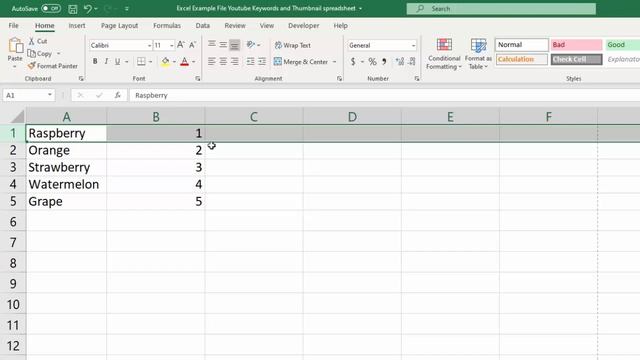Viewport: 640px width, 360px height.
Task: Open Customize Quick Access Toolbar dropdown
Action: point(127,9)
